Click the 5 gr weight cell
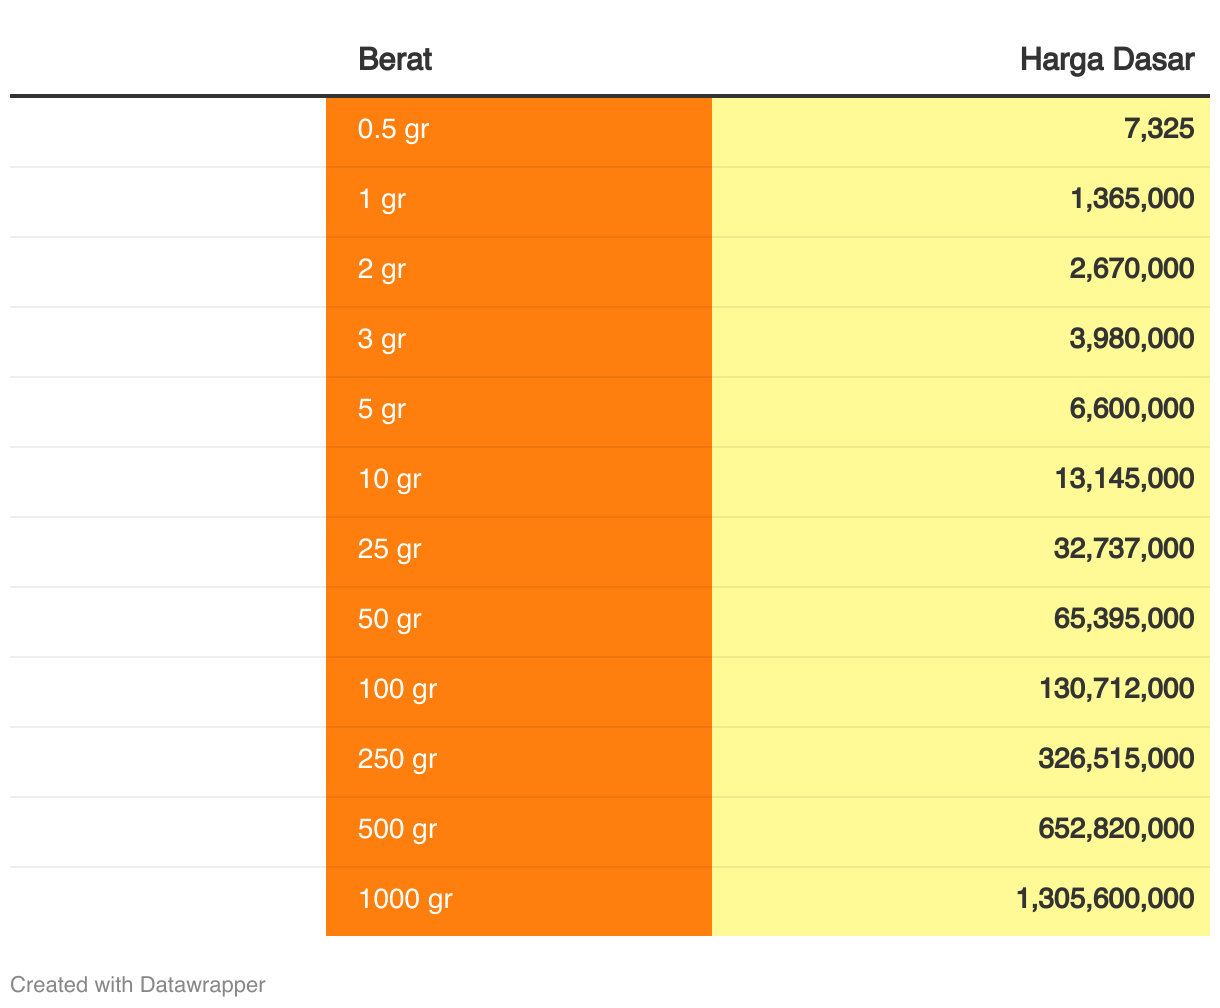The image size is (1220, 1008). pyautogui.click(x=382, y=409)
